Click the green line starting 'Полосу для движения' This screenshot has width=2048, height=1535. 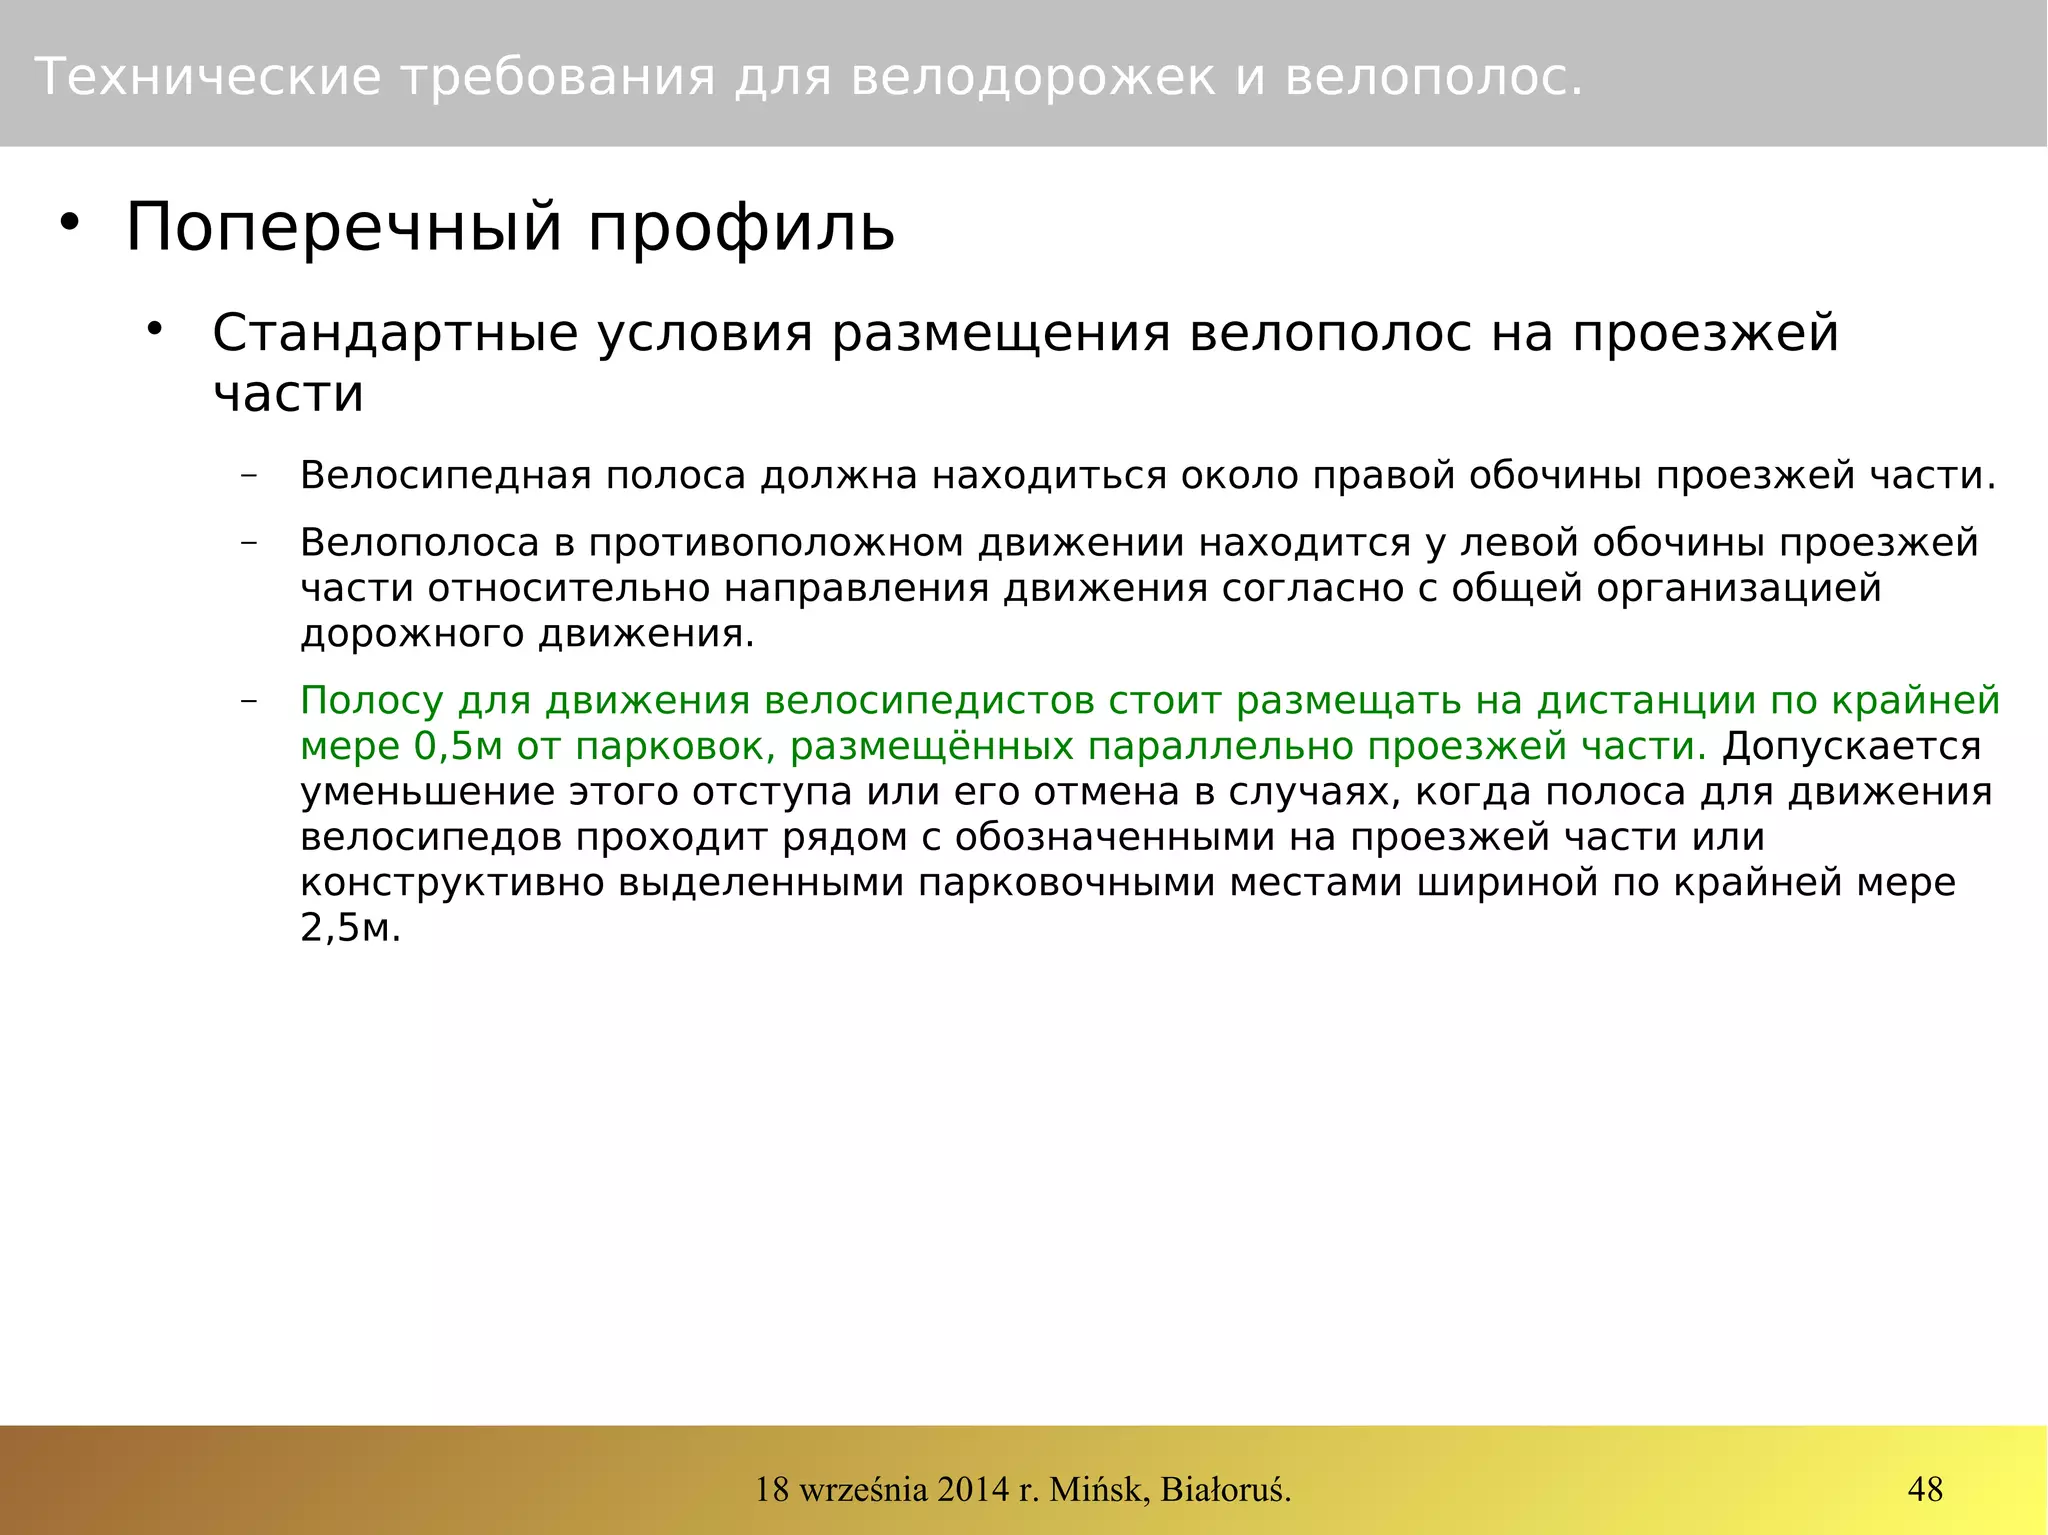(x=1148, y=701)
